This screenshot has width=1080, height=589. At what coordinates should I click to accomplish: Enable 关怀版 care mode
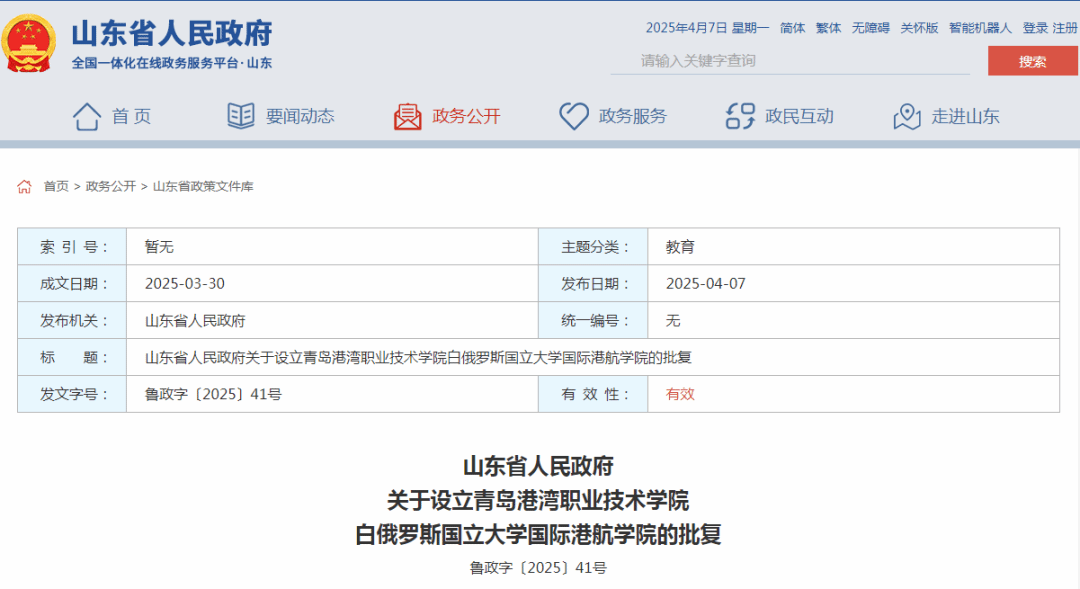pos(919,28)
